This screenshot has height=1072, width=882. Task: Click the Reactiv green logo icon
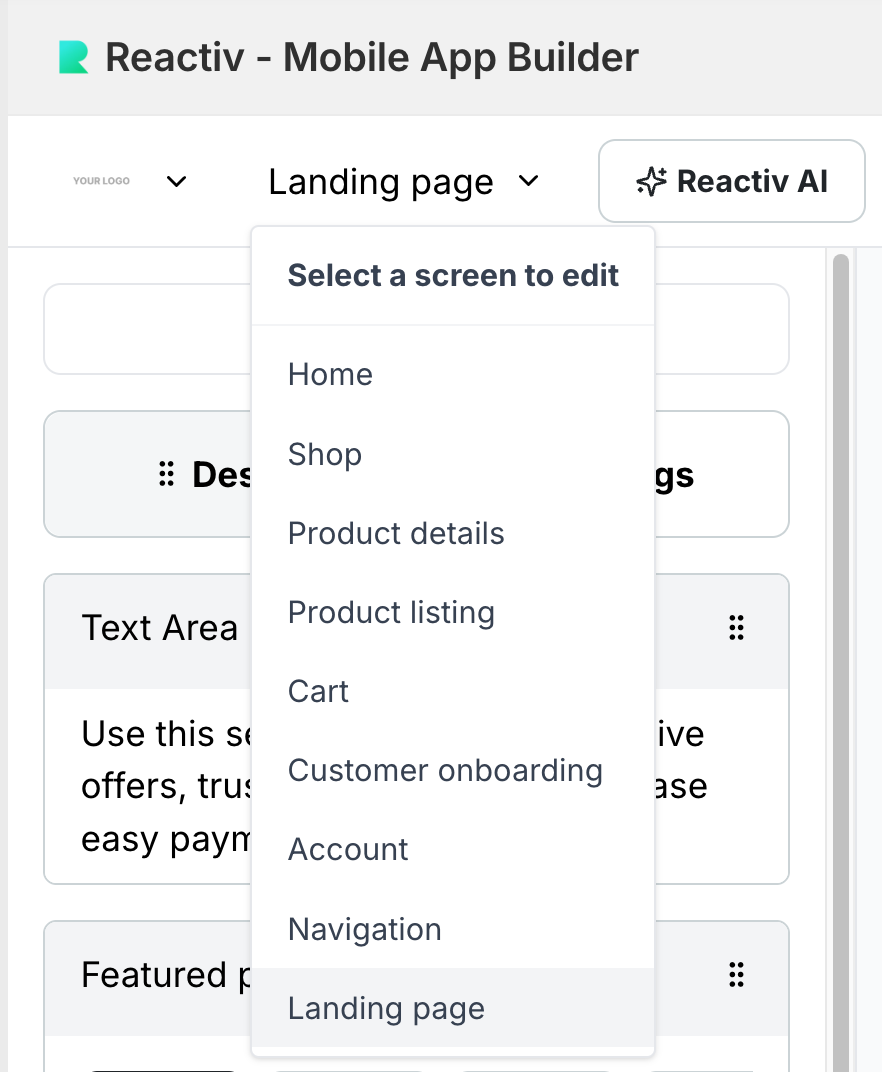pyautogui.click(x=74, y=58)
